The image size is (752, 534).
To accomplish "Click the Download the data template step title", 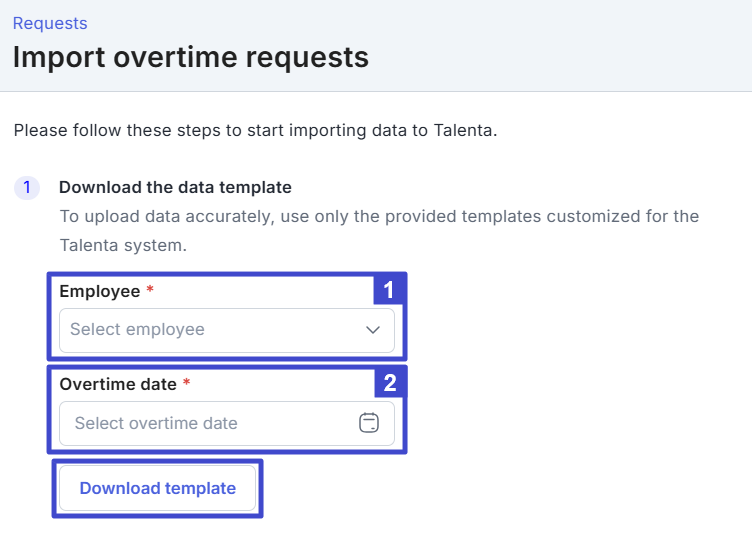I will [x=175, y=187].
